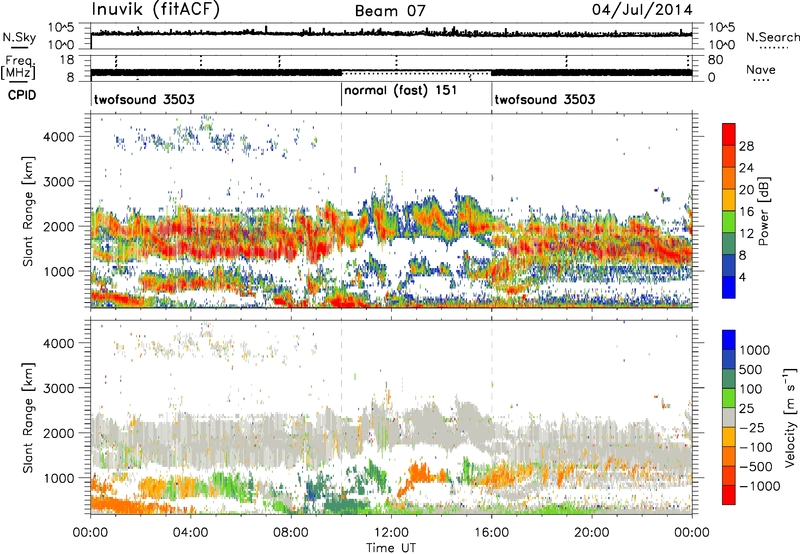Select the "Velocity [m s⁻¹]" colorbar title

[790, 417]
